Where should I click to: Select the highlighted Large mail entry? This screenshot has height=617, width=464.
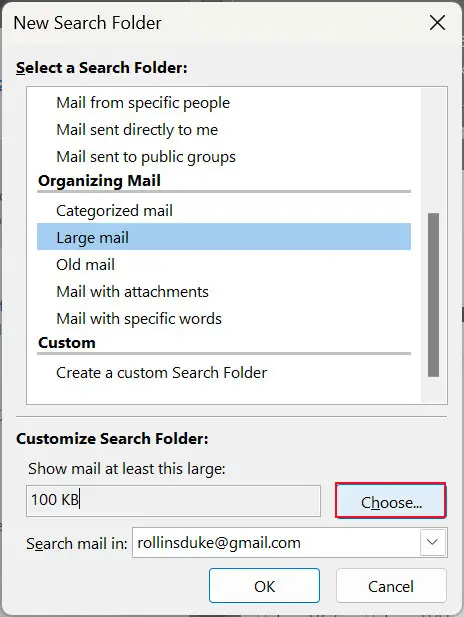coord(224,237)
